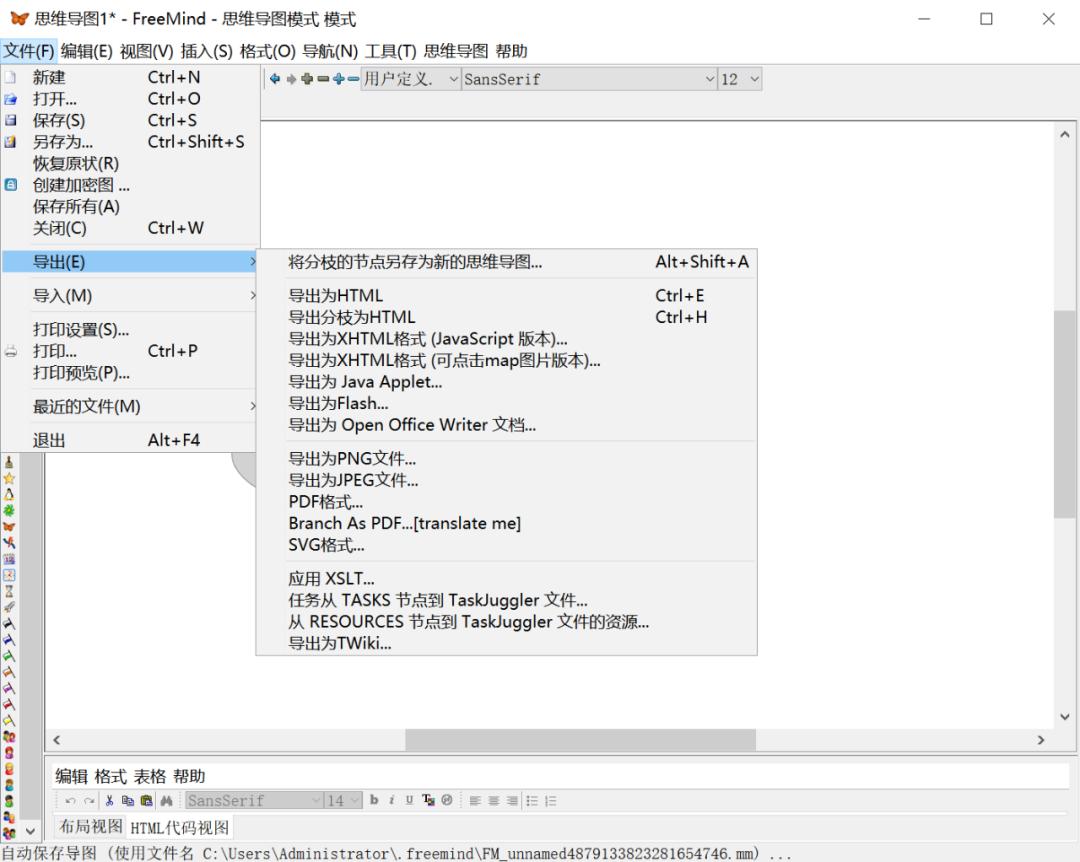
Task: Click the hourglass icon in left sidebar
Action: 9,591
